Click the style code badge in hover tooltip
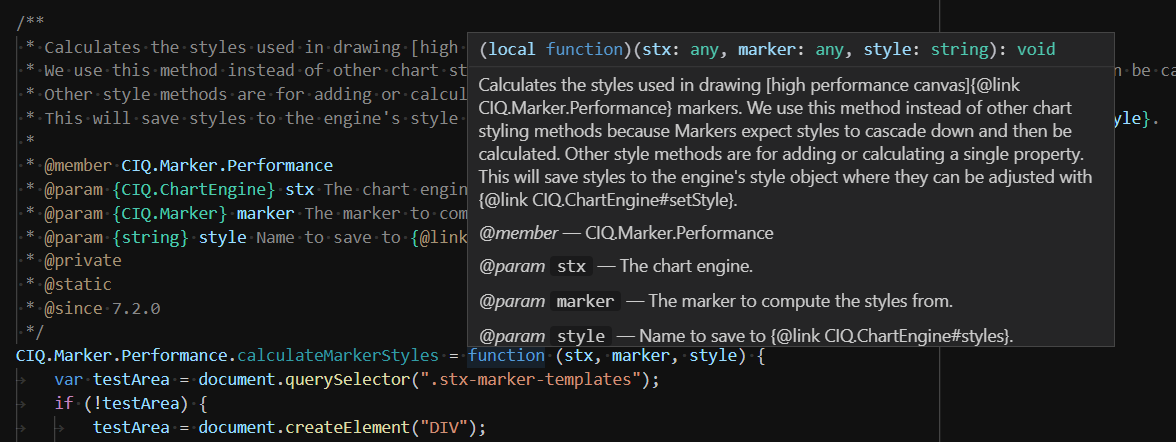Screen dimensions: 1176x442 [x=581, y=336]
